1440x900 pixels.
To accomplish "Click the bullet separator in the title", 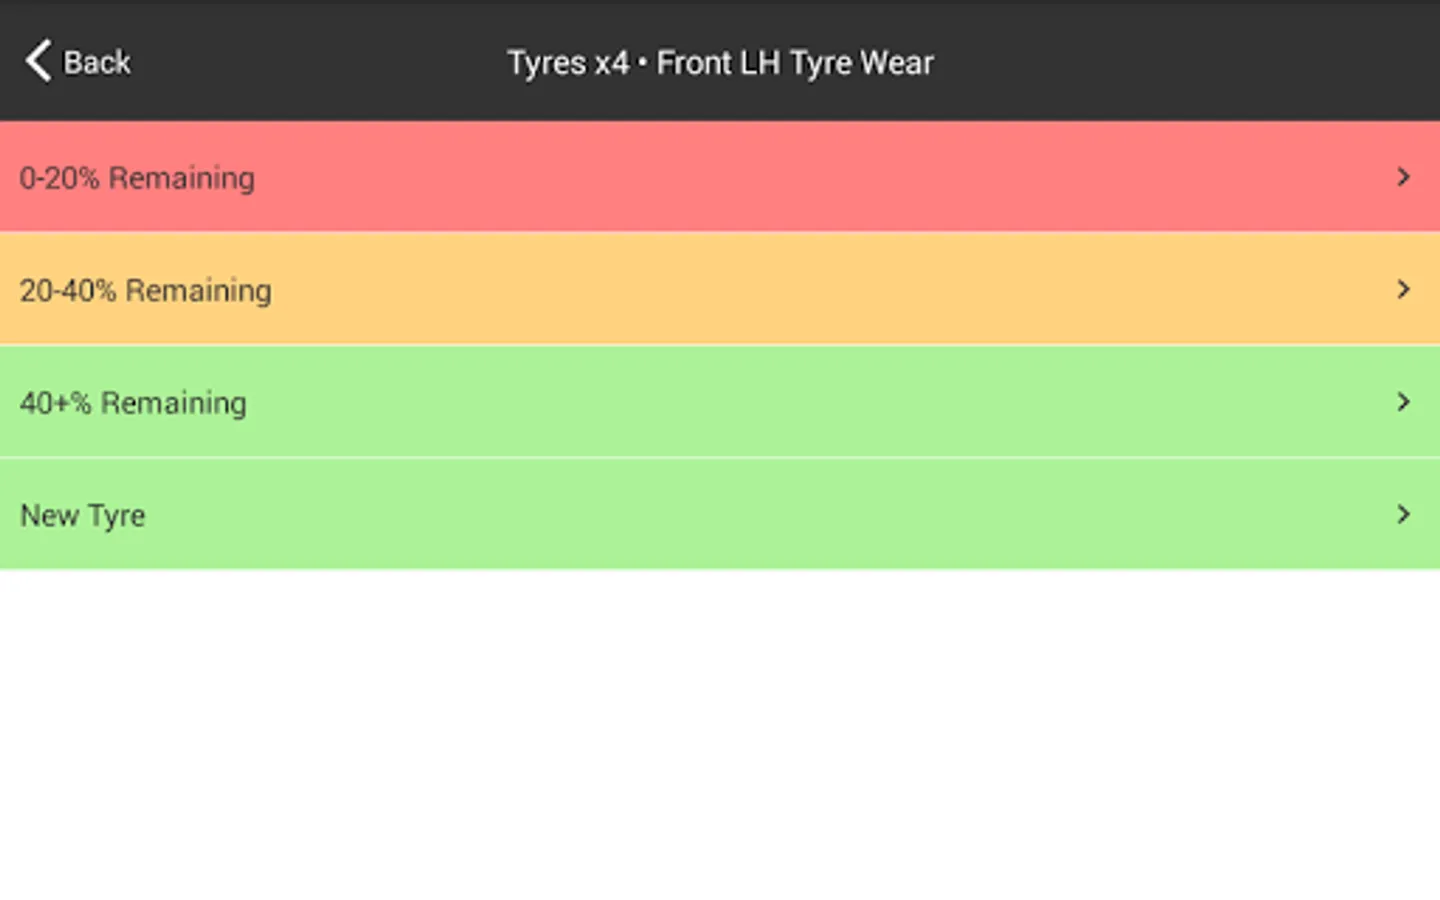I will pos(642,63).
